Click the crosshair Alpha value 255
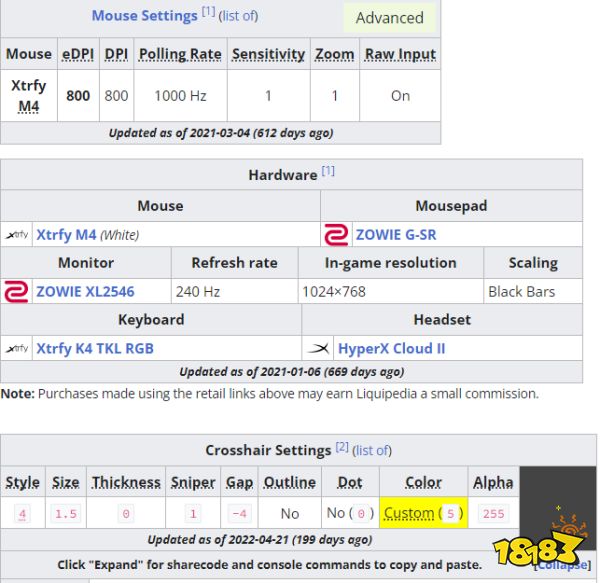The image size is (600, 583). [x=494, y=513]
